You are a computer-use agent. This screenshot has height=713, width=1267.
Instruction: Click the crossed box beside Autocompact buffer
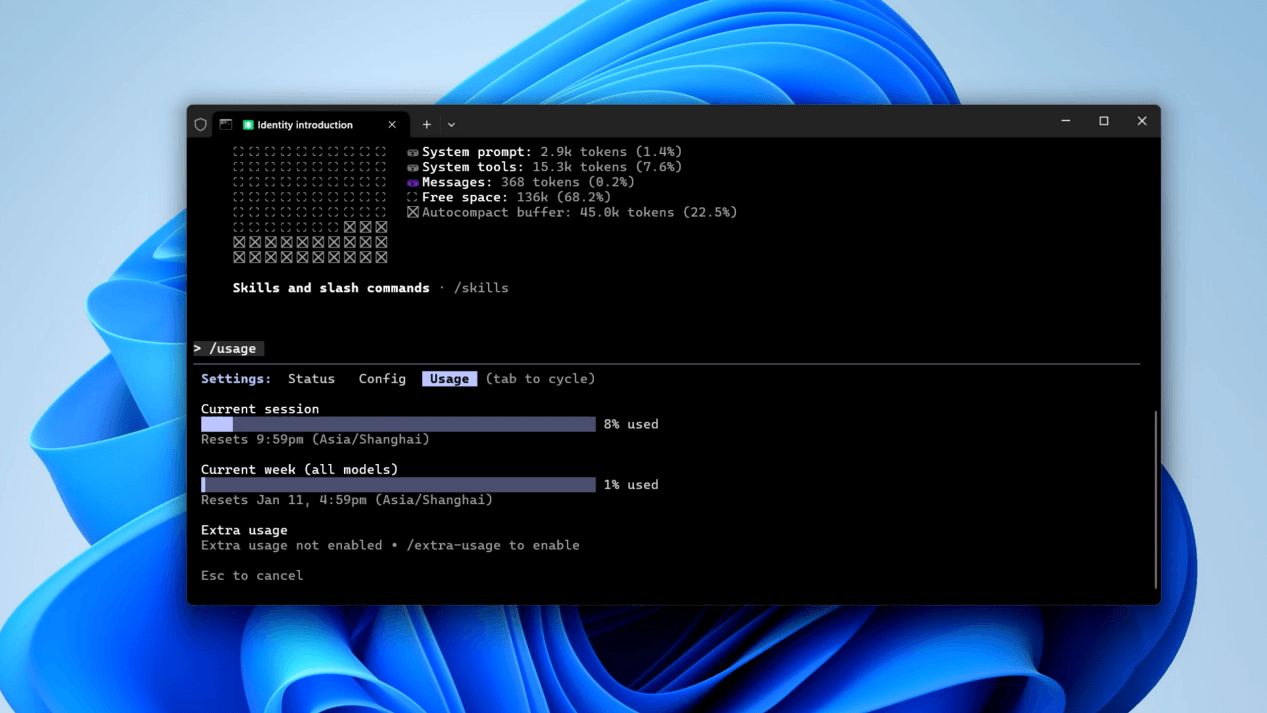412,213
